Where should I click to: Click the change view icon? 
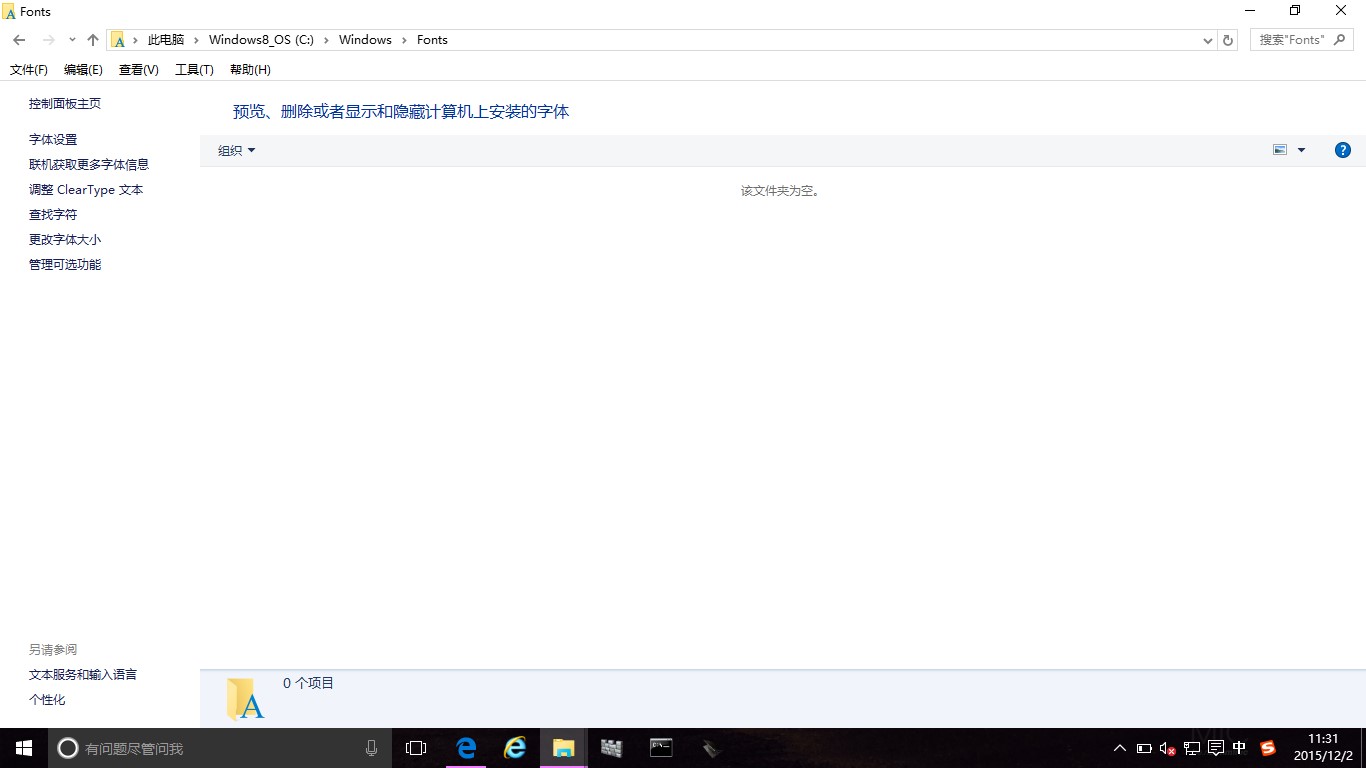[x=1279, y=150]
